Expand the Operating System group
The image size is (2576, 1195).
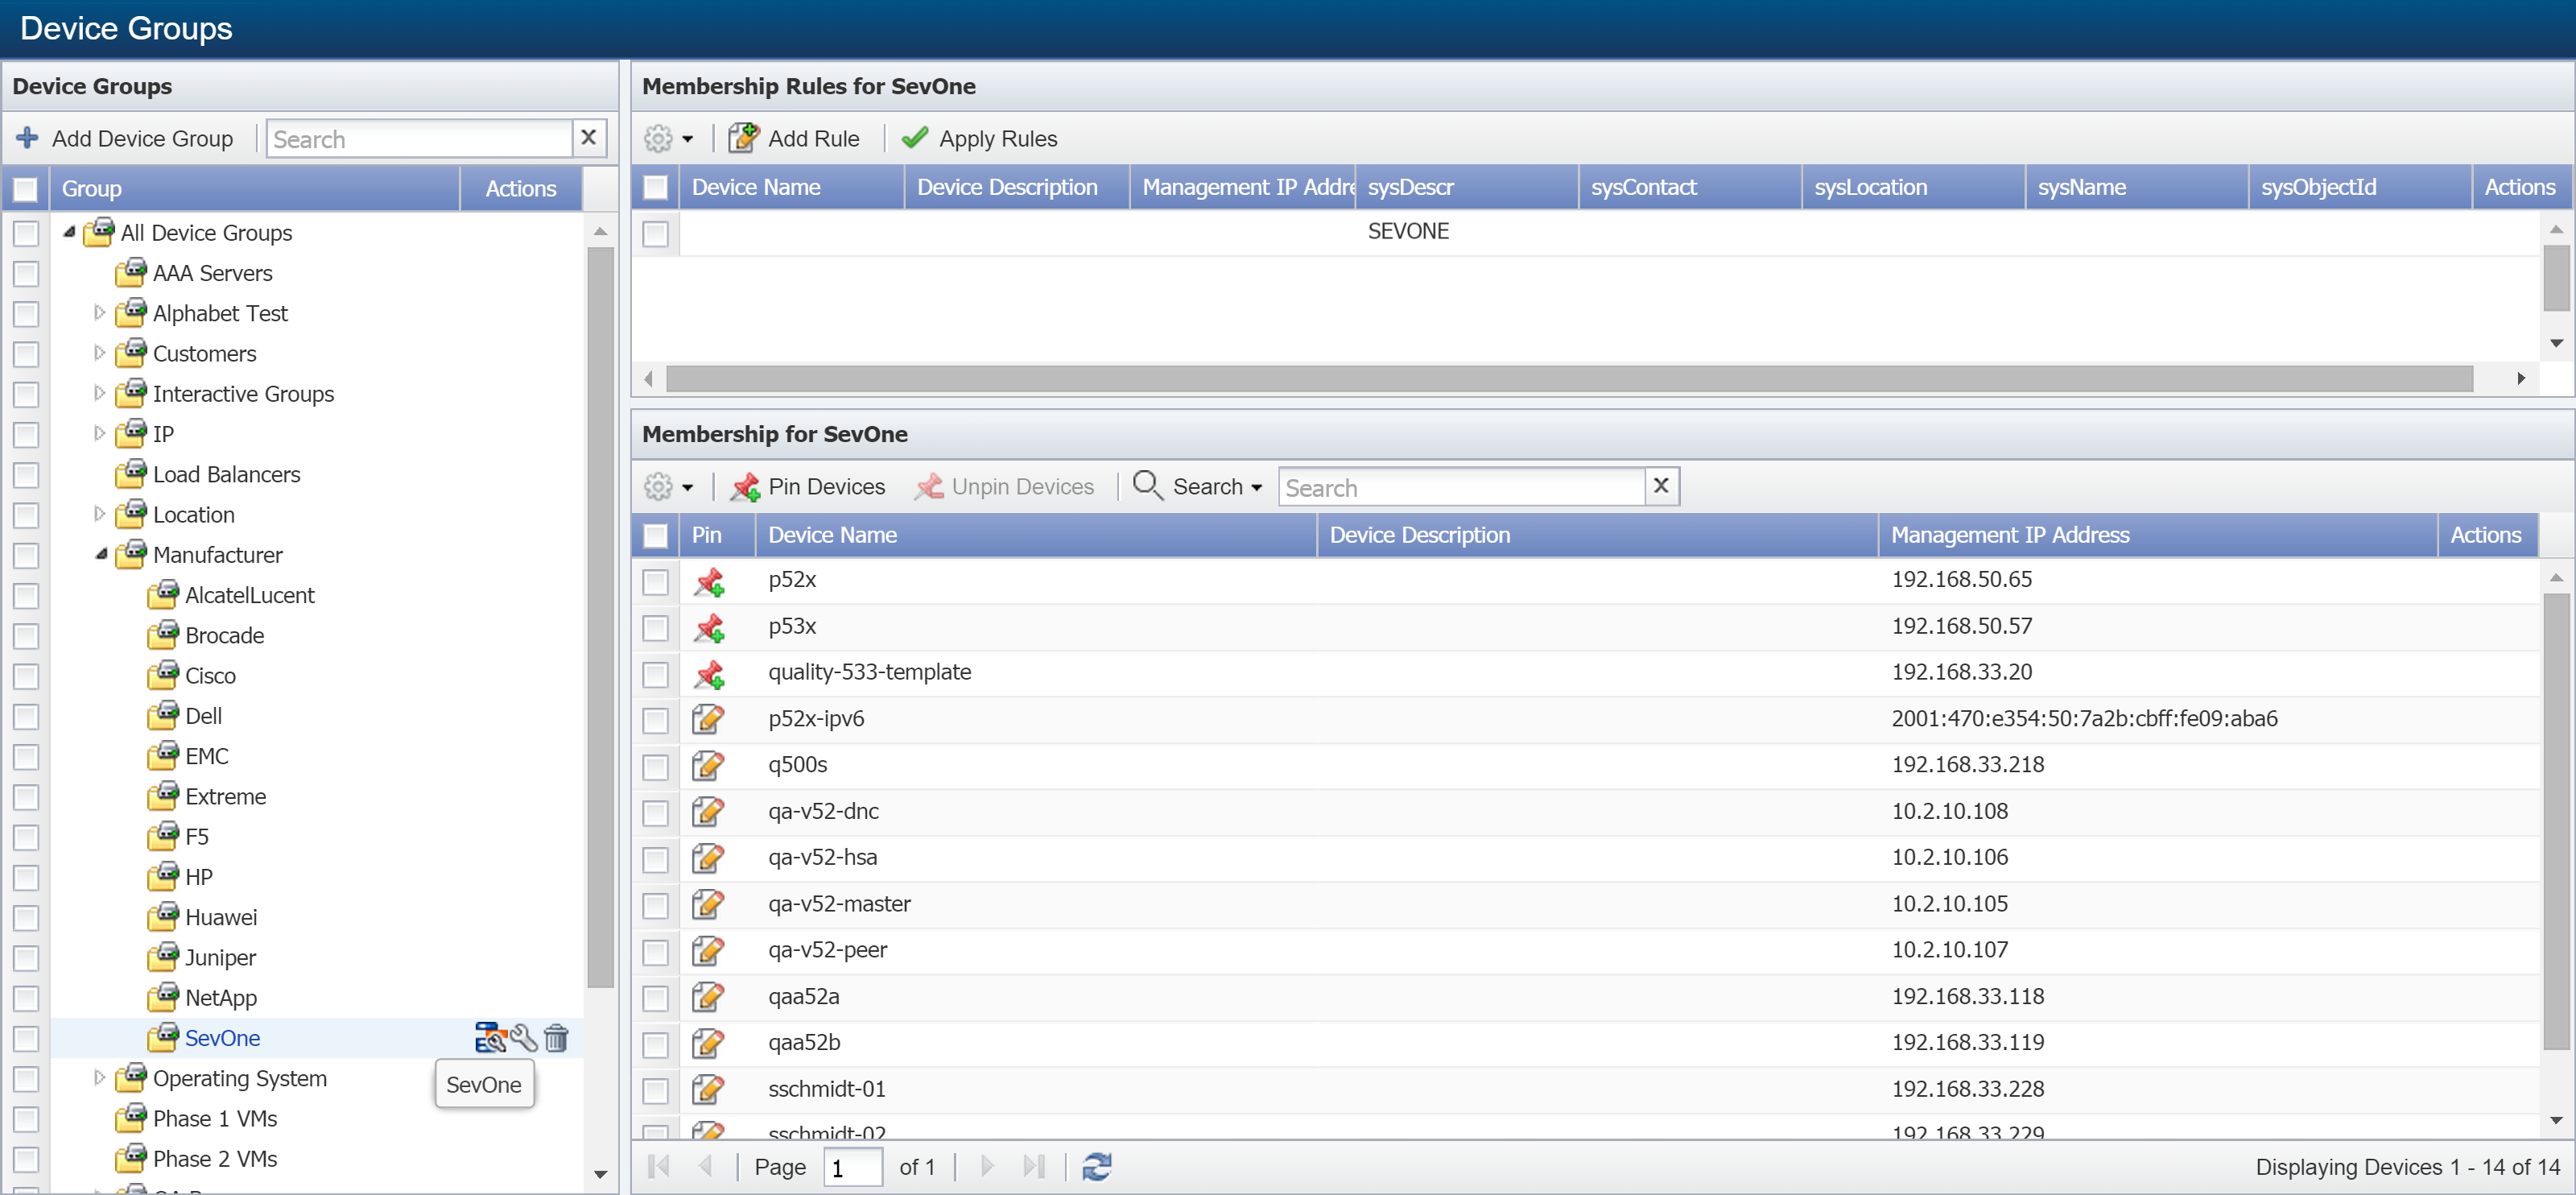pos(99,1077)
